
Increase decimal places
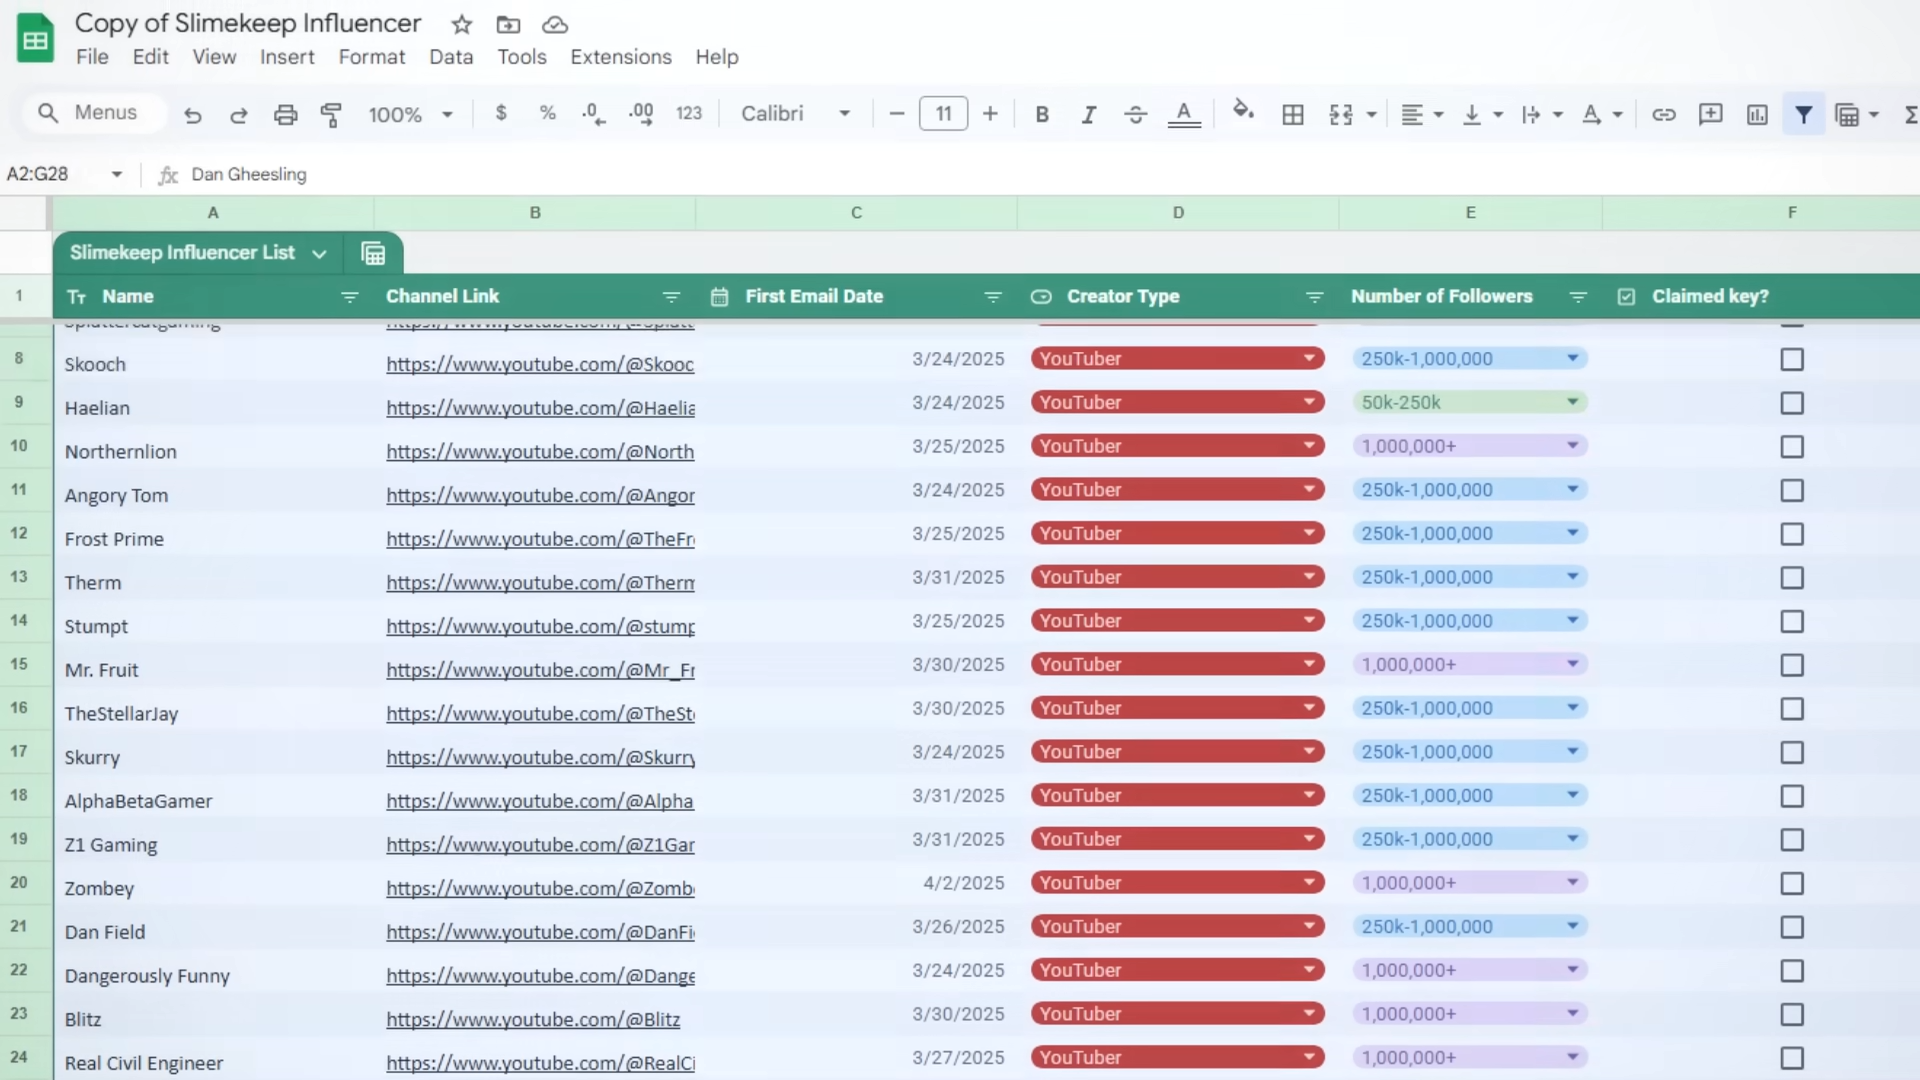click(x=641, y=114)
